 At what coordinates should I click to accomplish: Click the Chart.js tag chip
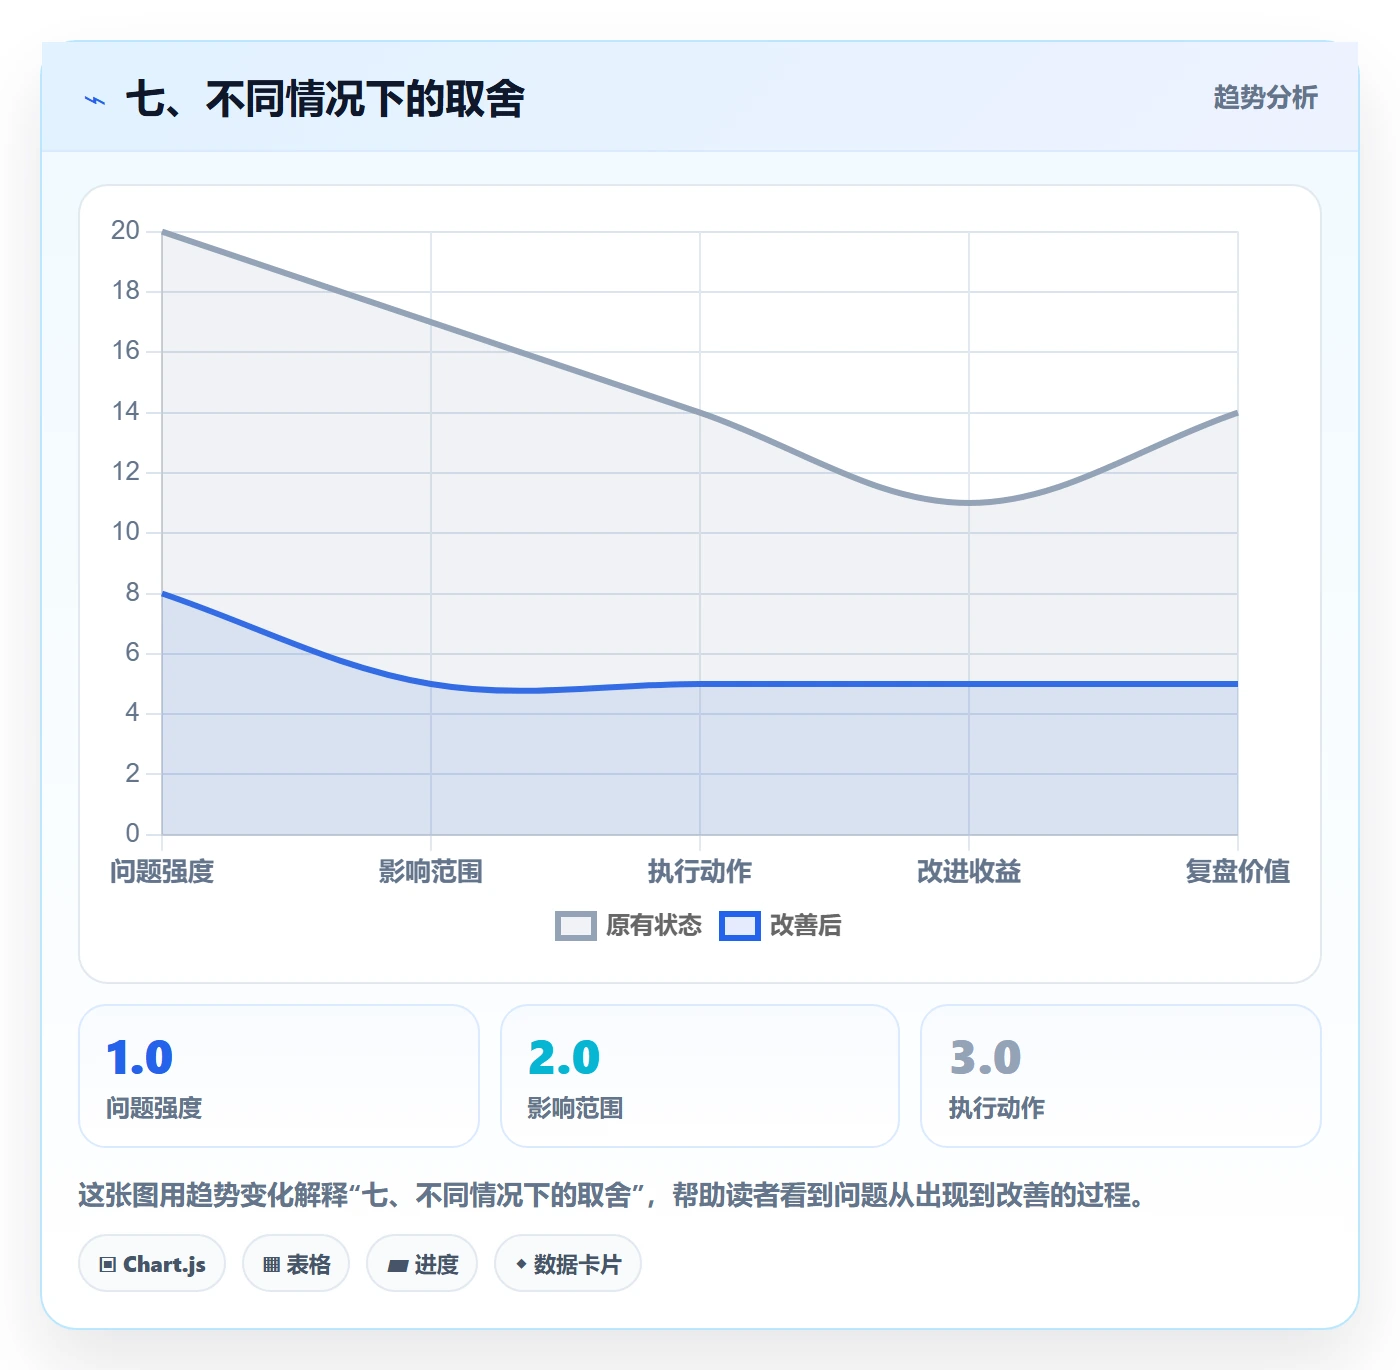152,1264
